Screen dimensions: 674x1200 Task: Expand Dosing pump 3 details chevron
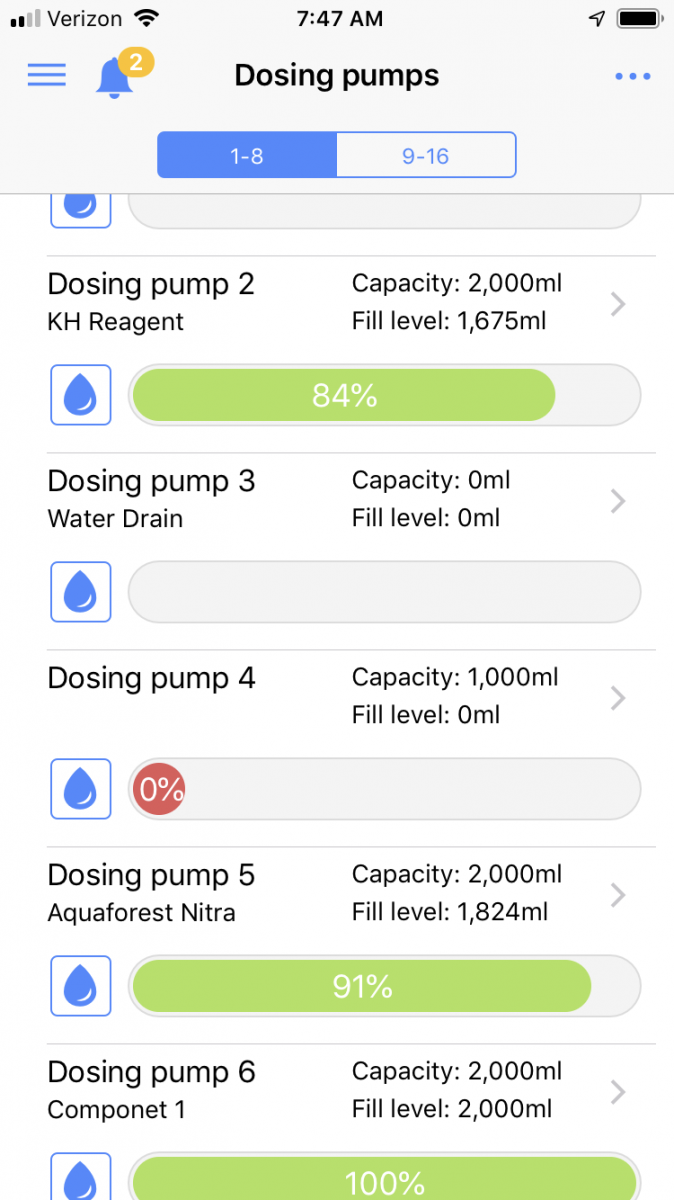pos(618,501)
